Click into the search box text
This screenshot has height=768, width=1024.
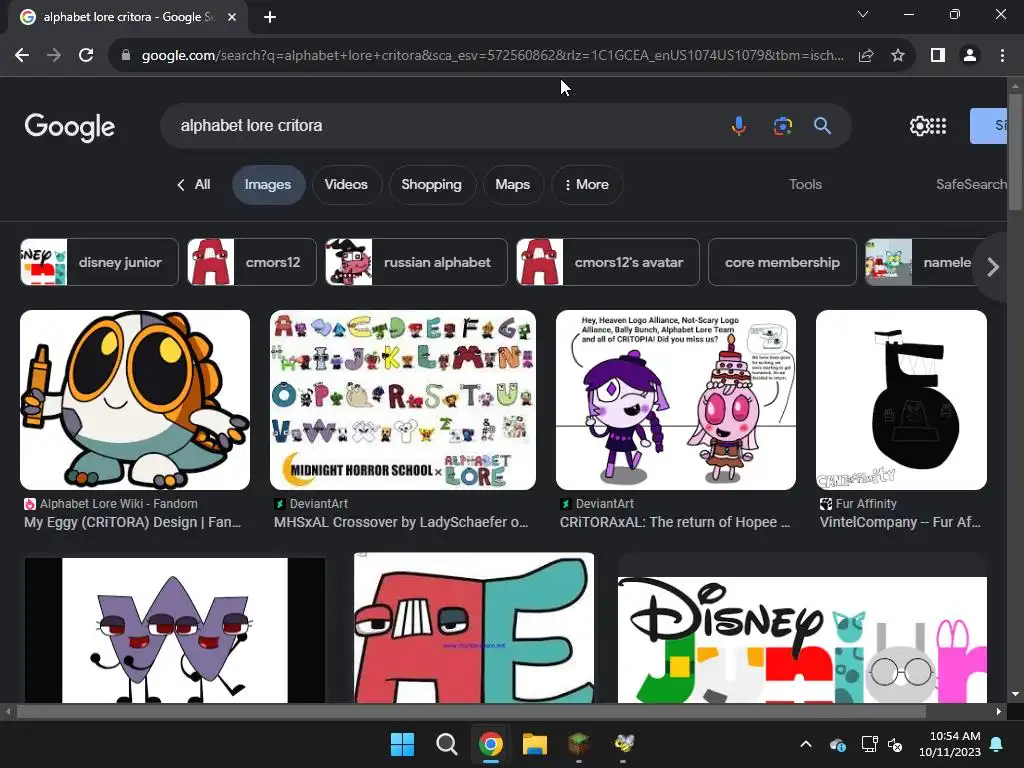[251, 125]
